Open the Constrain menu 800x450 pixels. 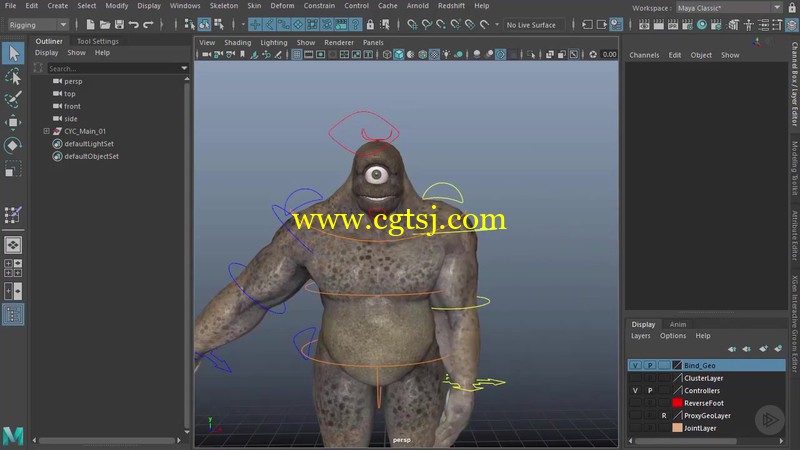[x=319, y=6]
